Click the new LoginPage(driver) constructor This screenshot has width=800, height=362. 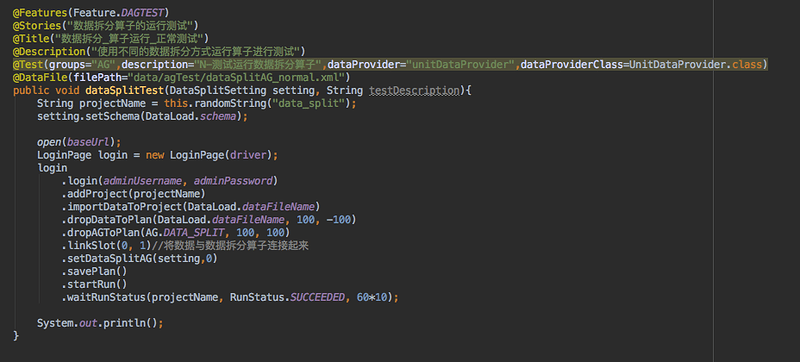211,155
